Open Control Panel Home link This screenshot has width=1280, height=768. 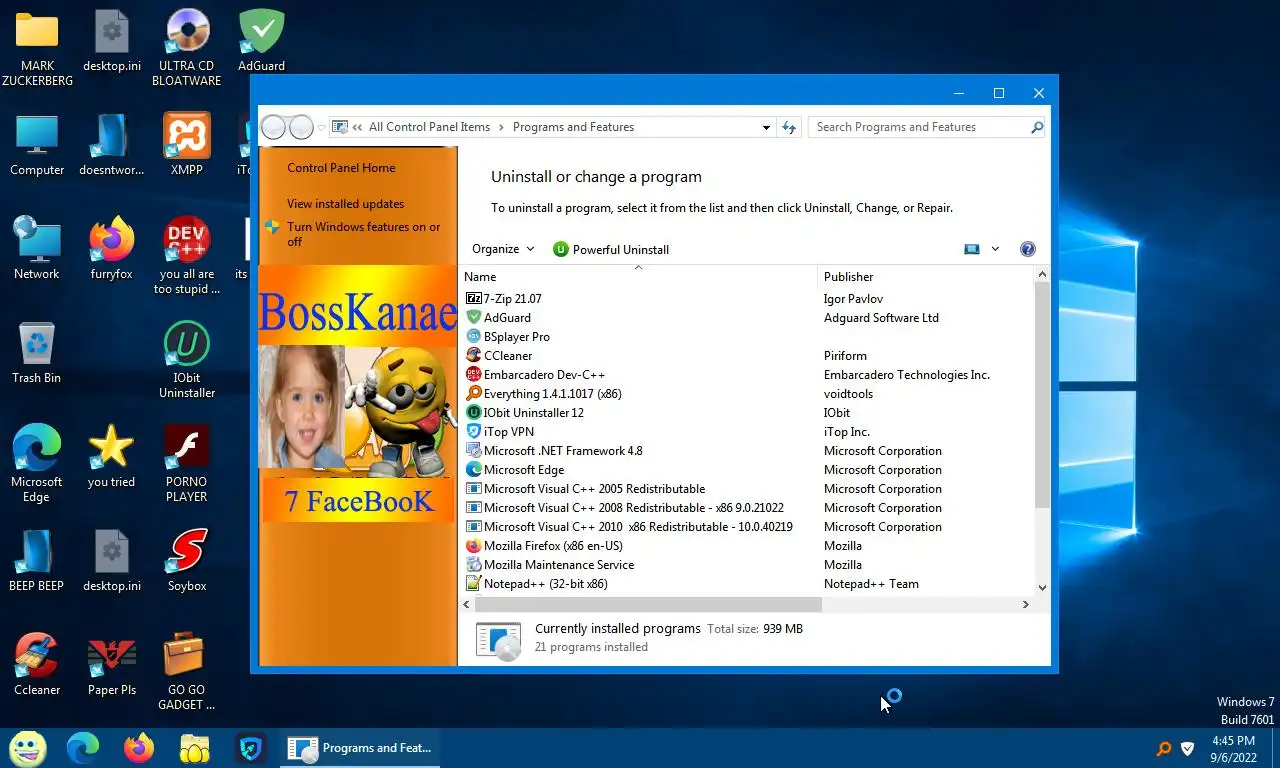(x=341, y=168)
